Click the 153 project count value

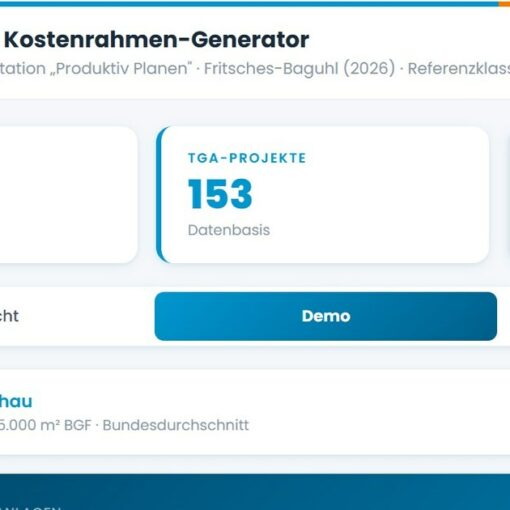point(220,194)
